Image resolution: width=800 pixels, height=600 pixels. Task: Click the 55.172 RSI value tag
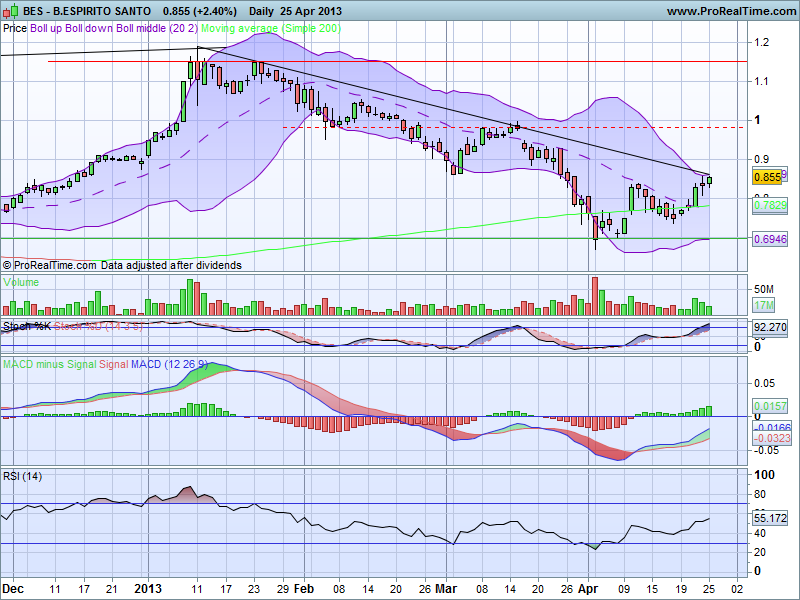[x=770, y=518]
